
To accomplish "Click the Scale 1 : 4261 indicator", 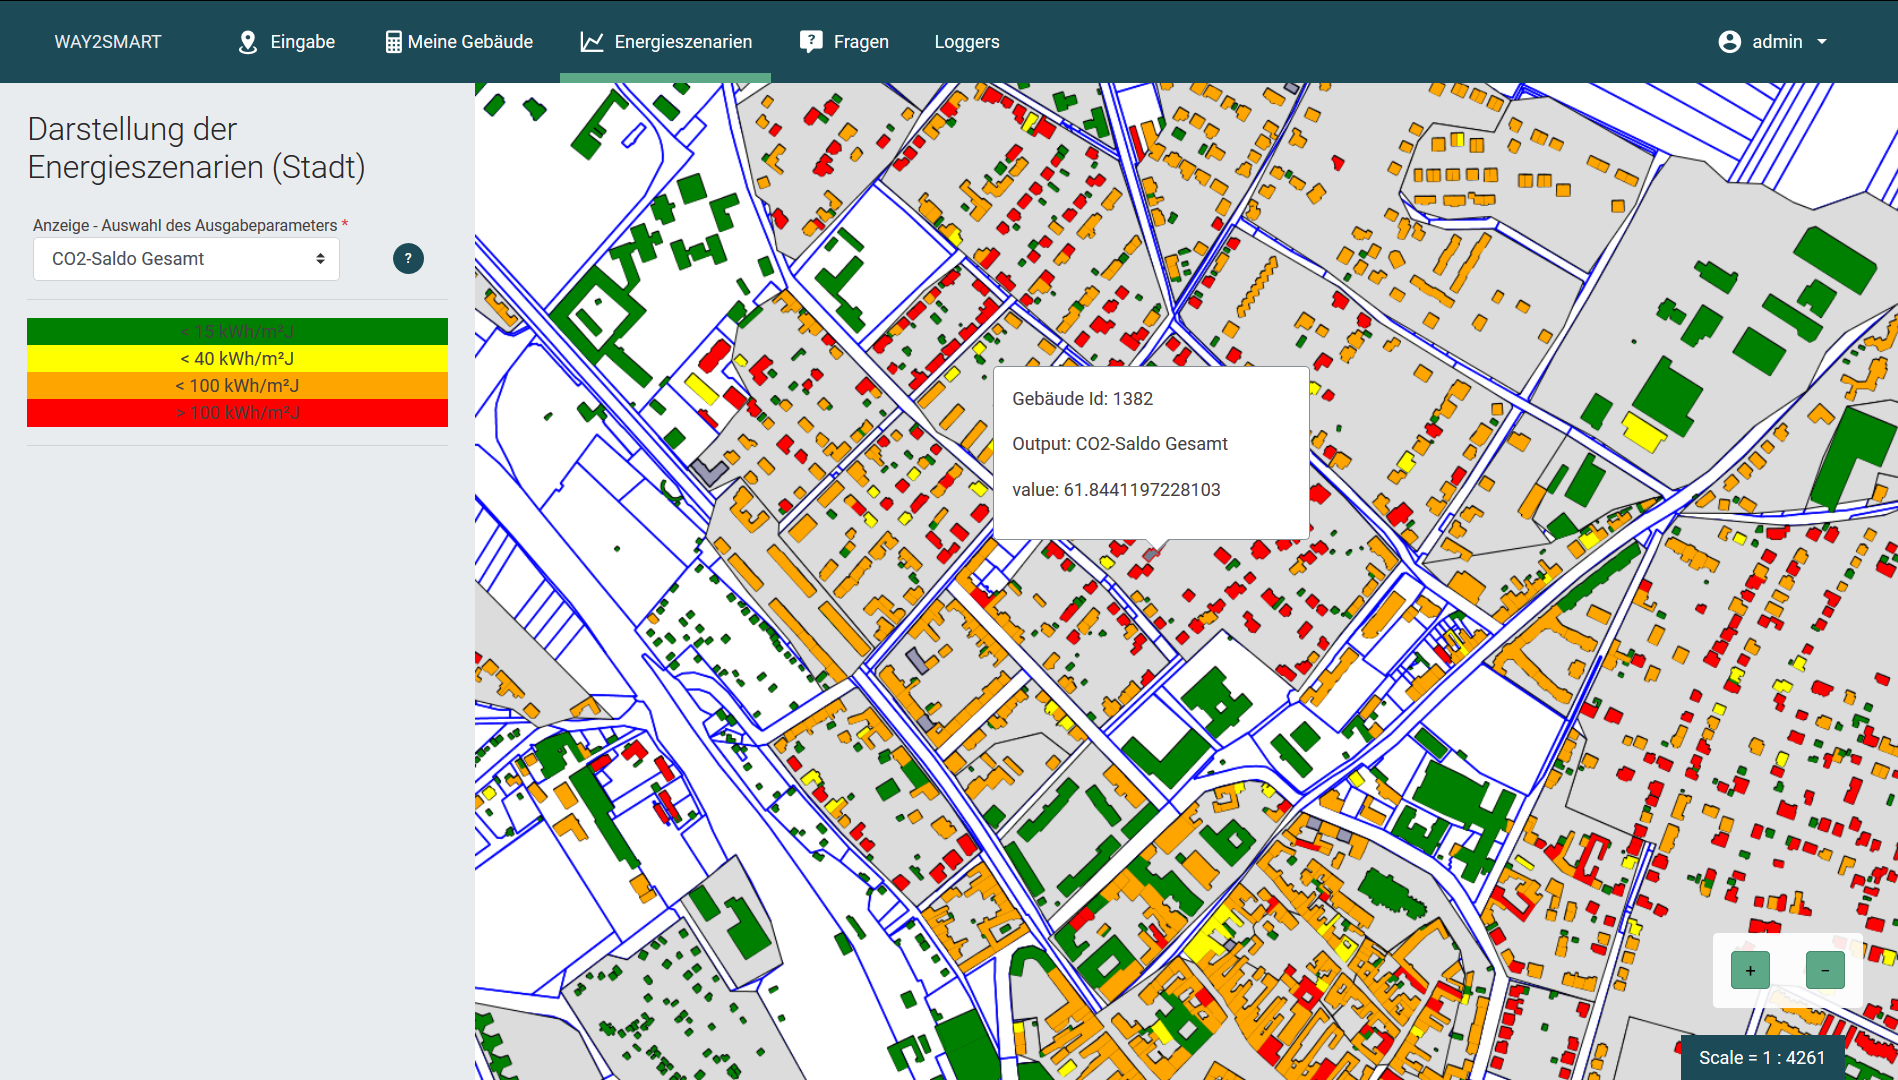I will click(1762, 1057).
